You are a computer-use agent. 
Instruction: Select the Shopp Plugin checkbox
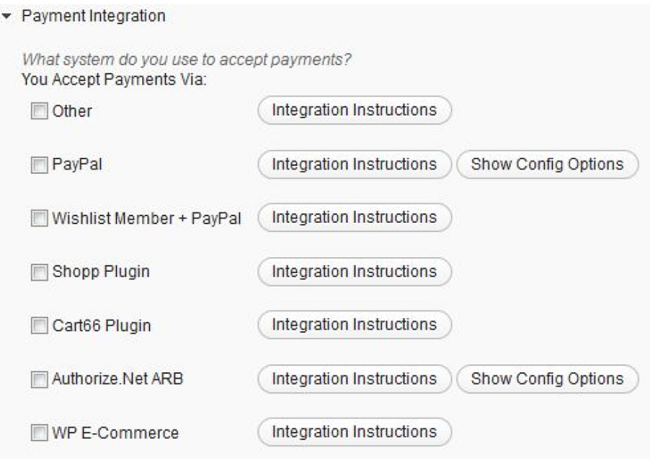tap(39, 272)
